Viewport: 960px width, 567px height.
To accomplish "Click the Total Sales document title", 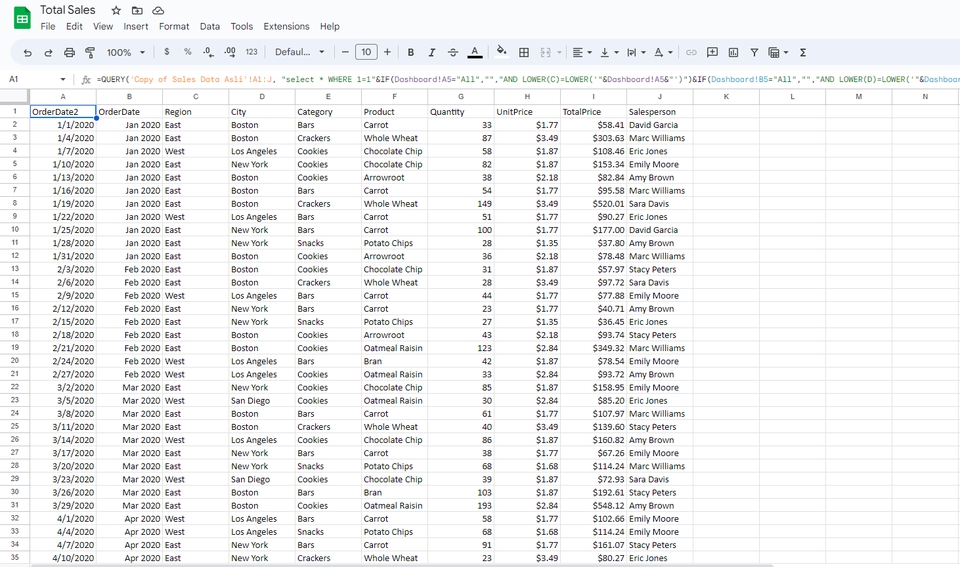I will pos(68,10).
